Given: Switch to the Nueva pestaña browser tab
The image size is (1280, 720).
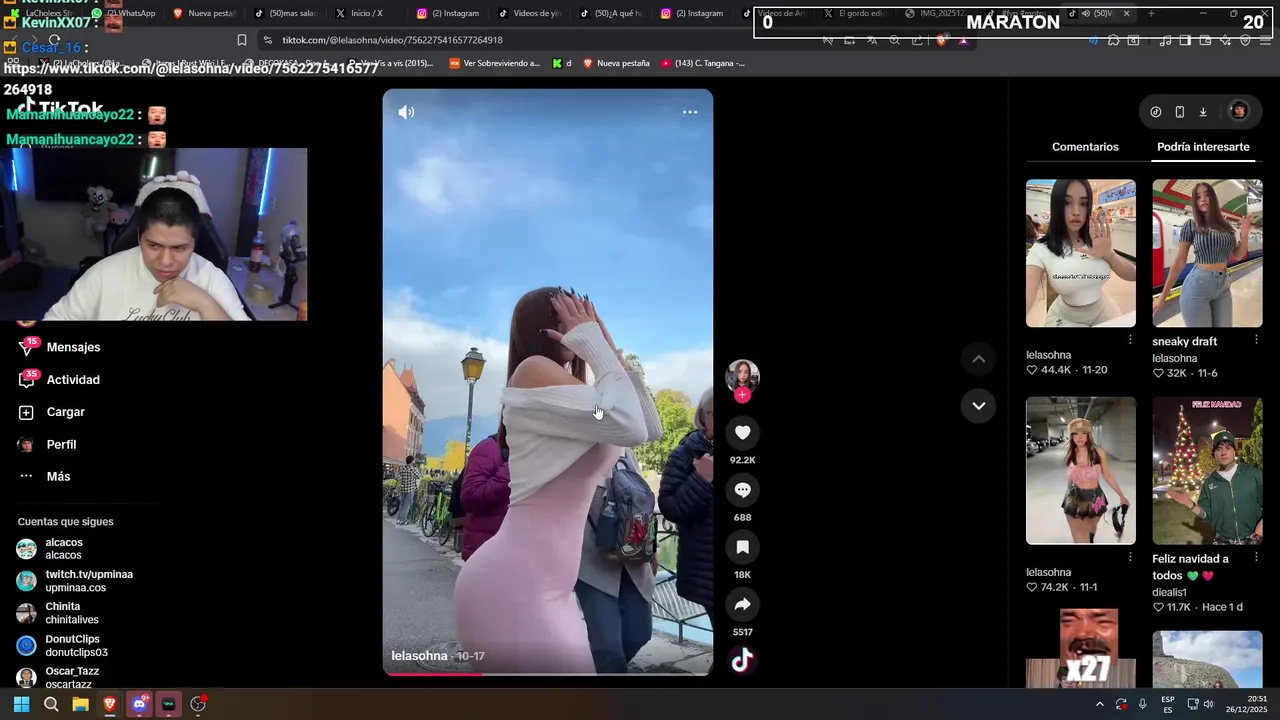Looking at the screenshot, I should [204, 13].
